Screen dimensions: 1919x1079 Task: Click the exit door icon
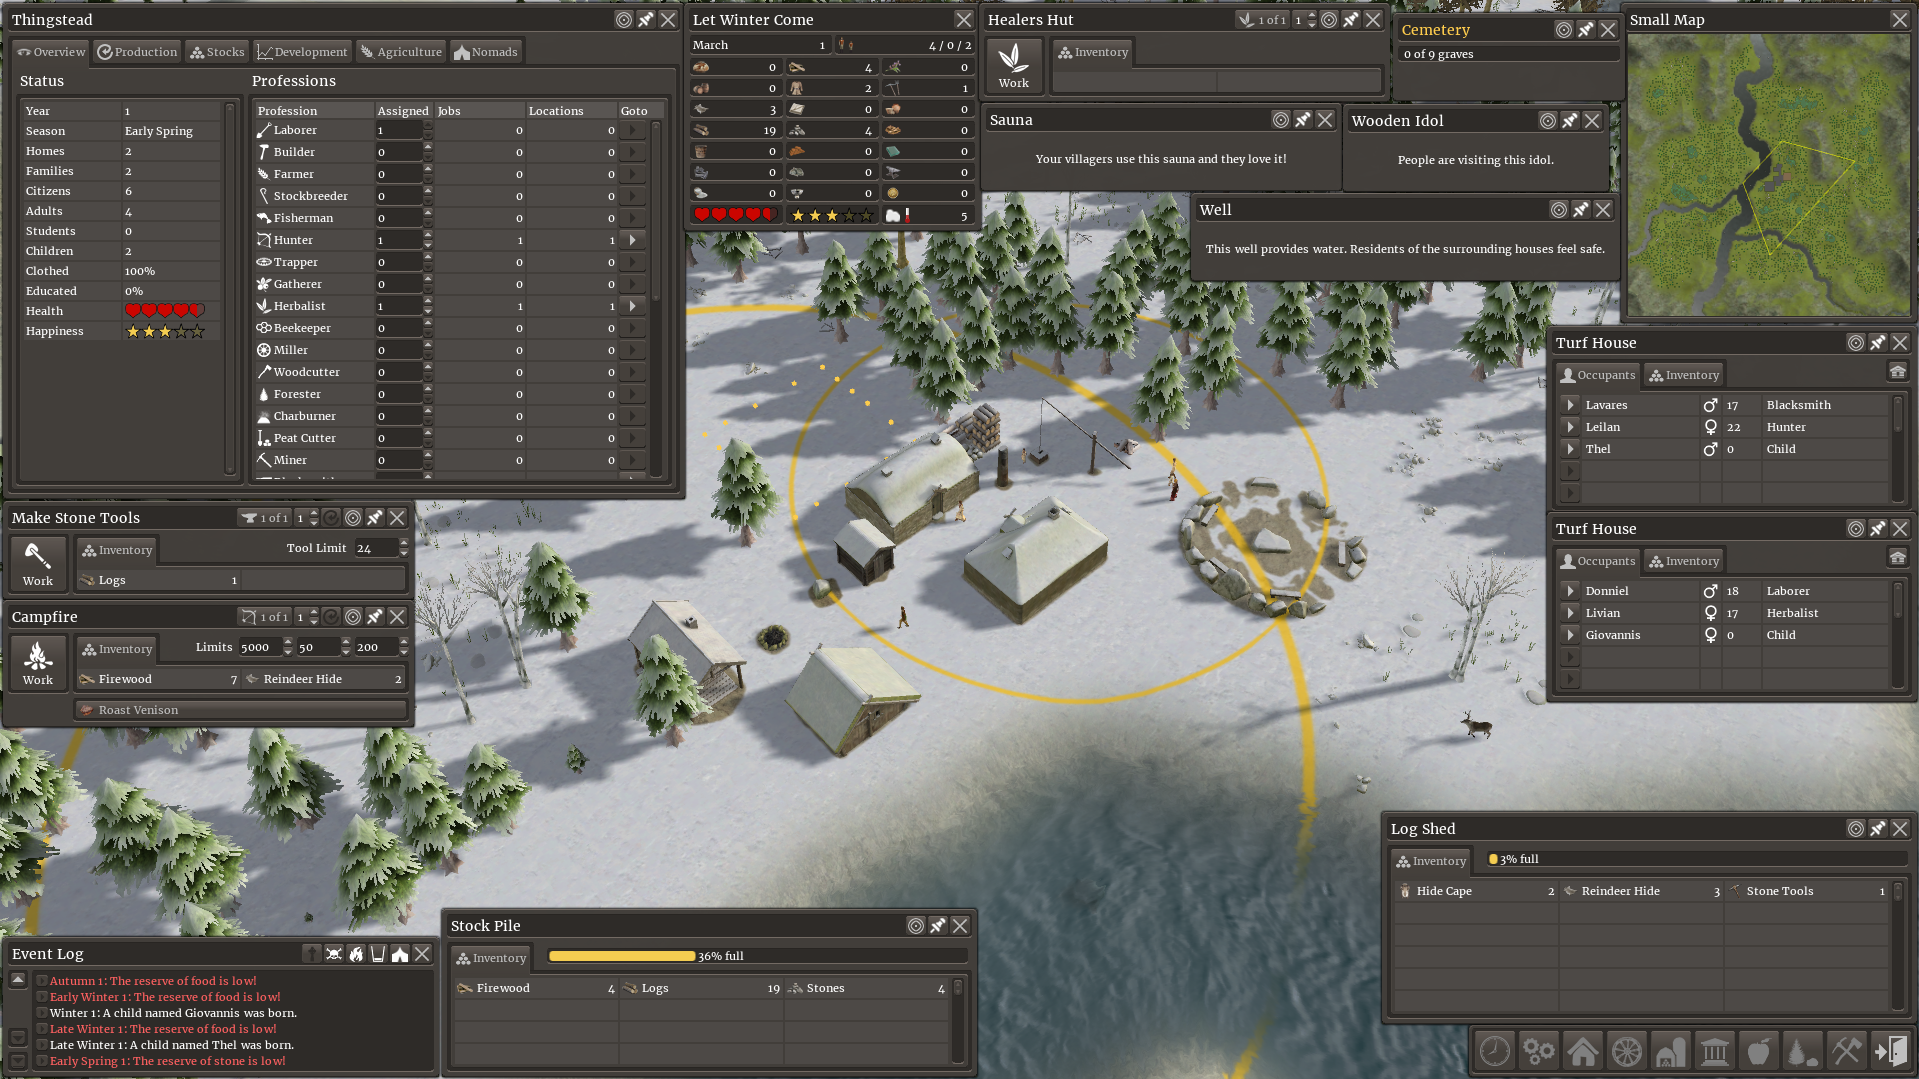[1890, 1051]
